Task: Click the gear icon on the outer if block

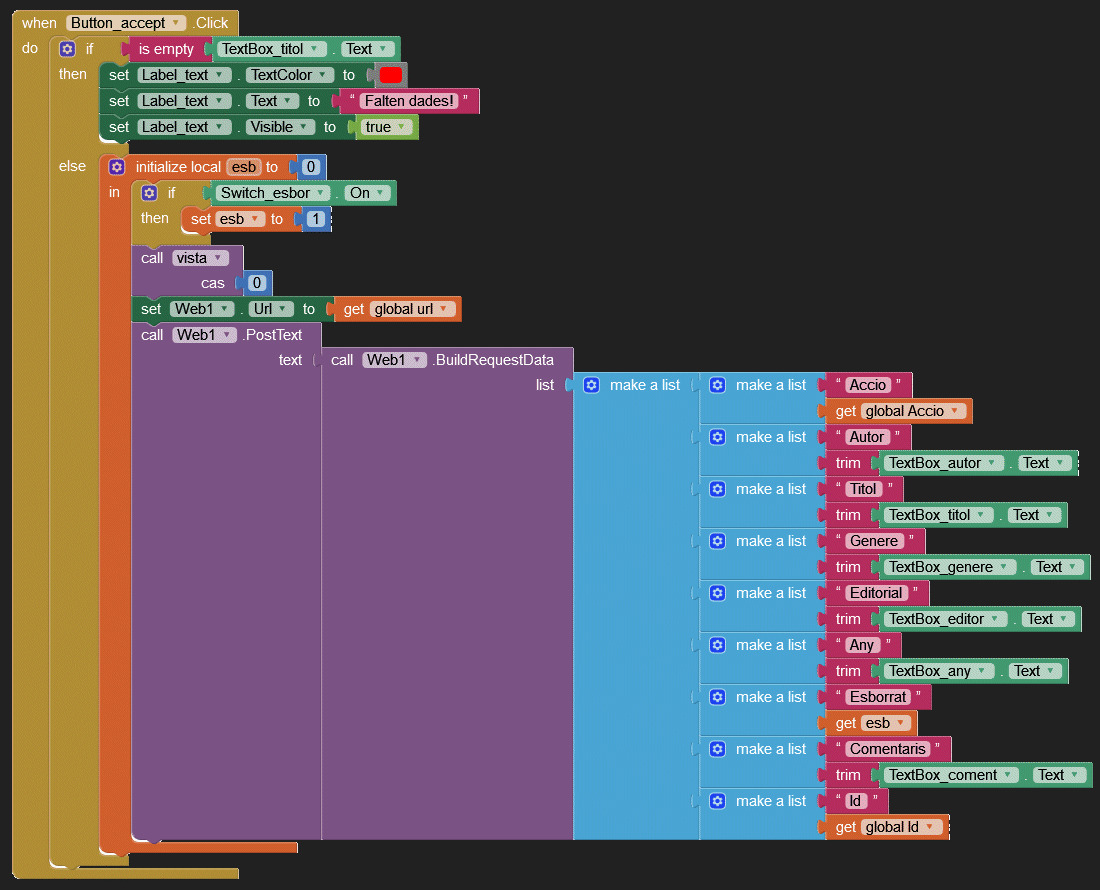Action: [67, 49]
